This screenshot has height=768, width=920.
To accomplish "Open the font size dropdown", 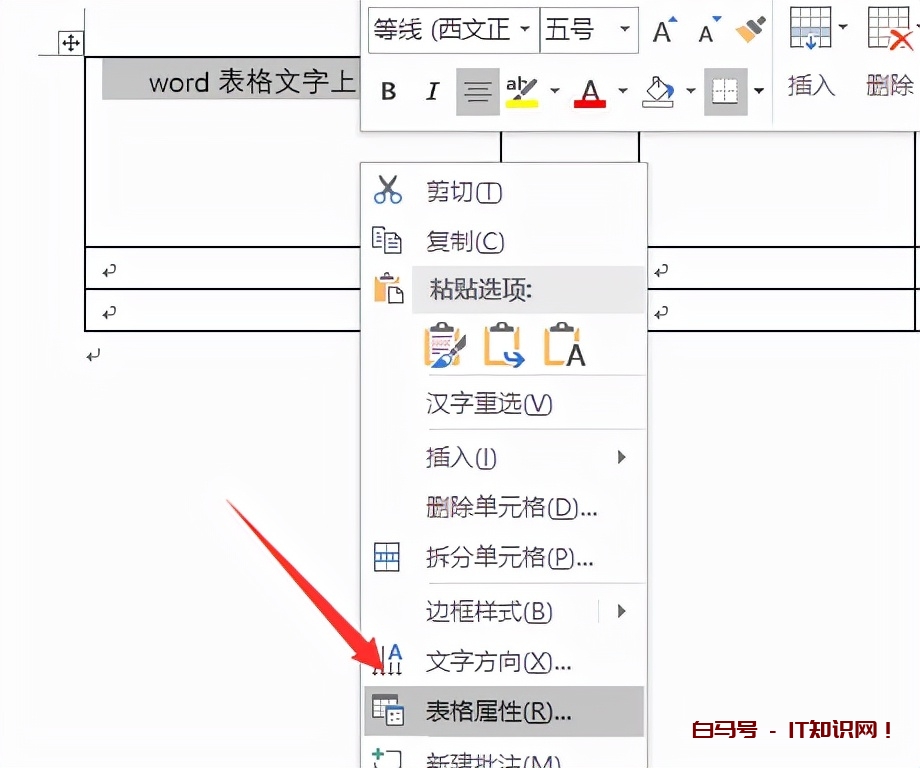I will click(x=625, y=30).
